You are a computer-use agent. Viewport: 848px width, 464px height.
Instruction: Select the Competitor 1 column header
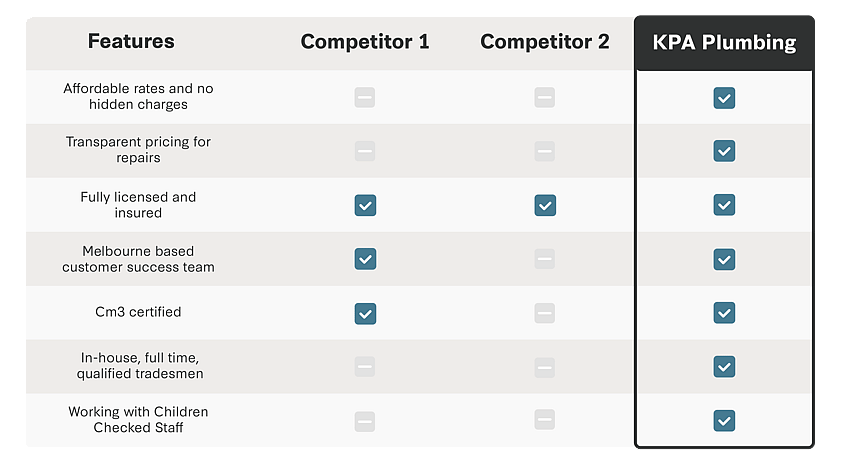click(365, 43)
